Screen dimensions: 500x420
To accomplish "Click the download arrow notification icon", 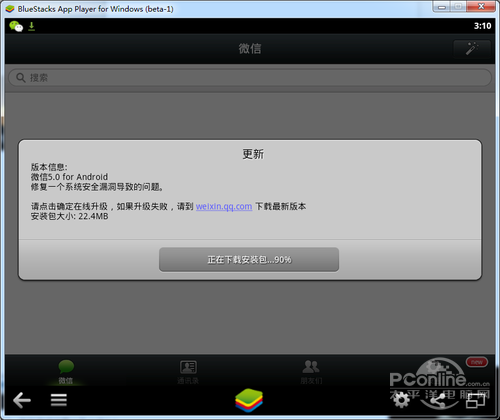I will (31, 26).
